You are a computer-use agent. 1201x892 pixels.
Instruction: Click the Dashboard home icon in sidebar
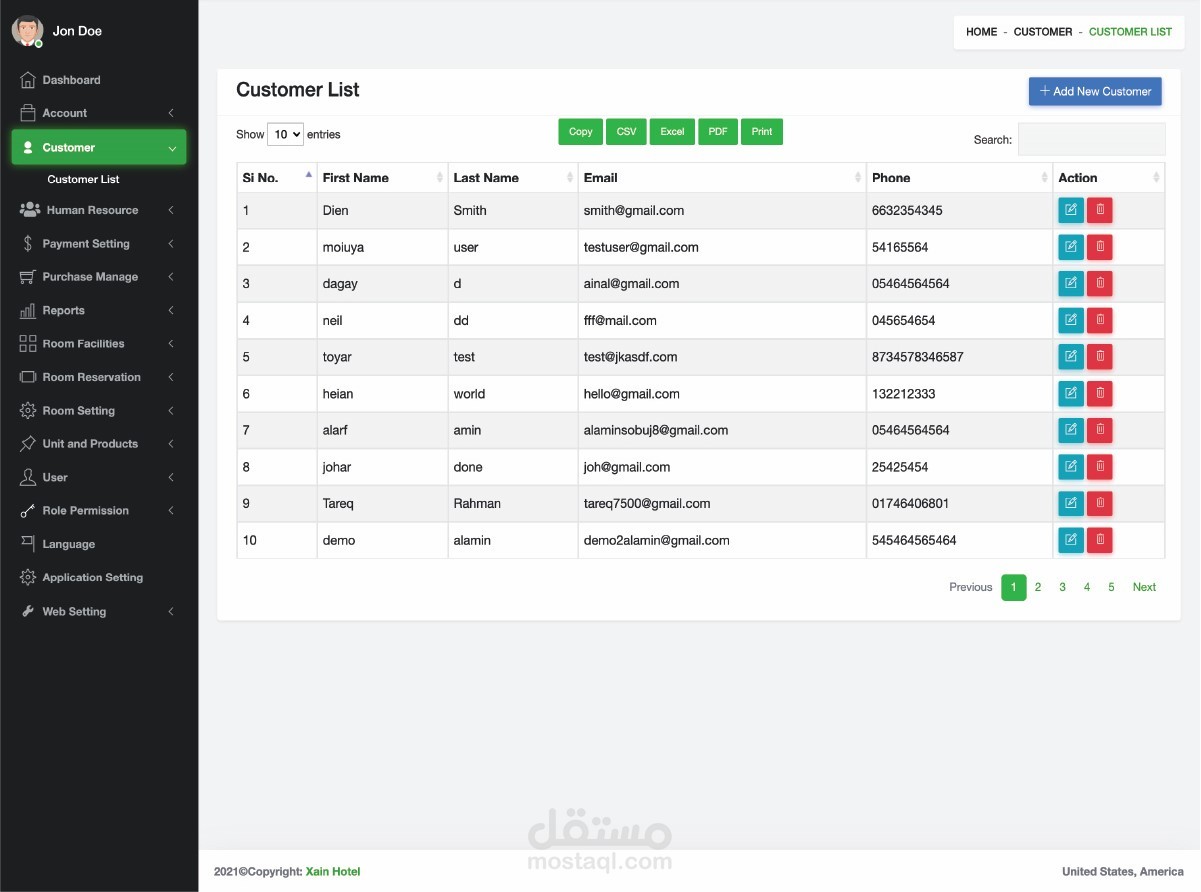pos(27,80)
